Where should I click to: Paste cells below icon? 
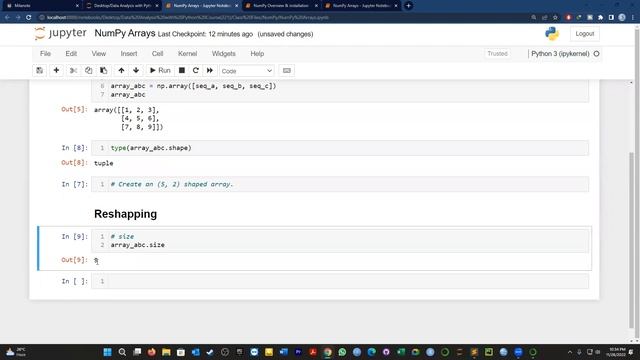104,71
